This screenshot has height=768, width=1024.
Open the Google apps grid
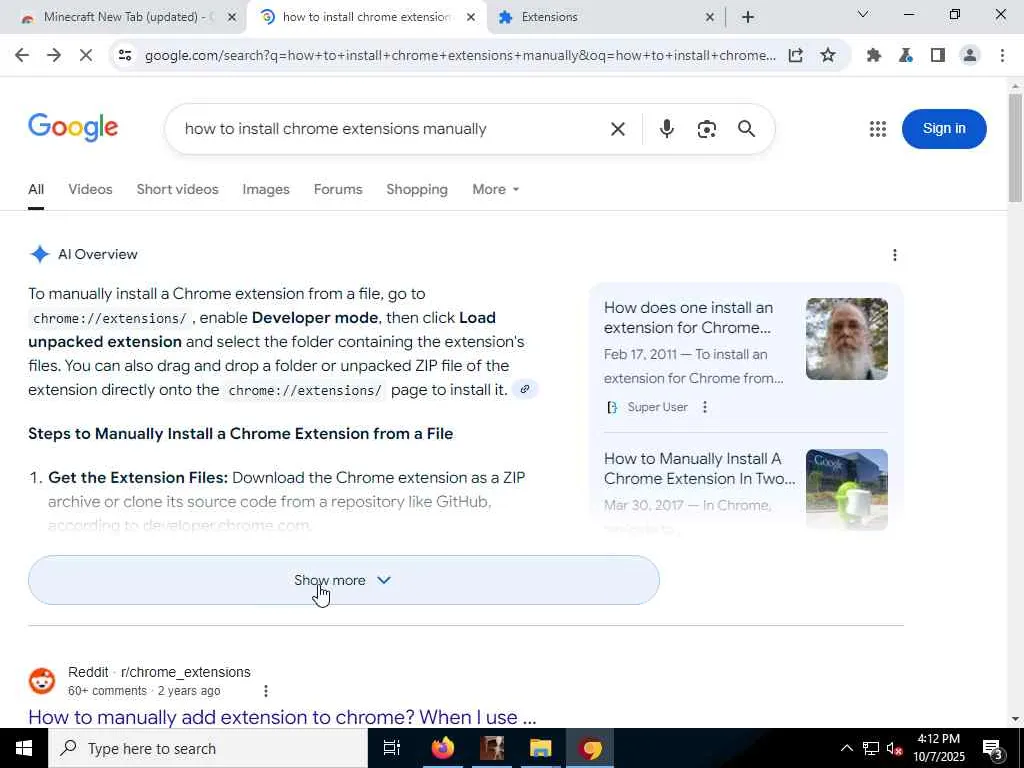pos(878,129)
